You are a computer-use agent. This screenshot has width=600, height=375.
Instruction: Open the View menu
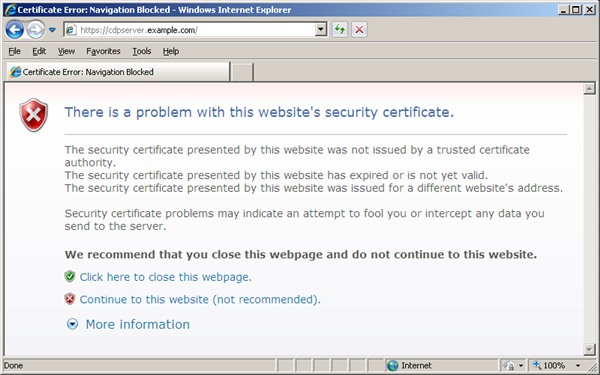pyautogui.click(x=66, y=51)
